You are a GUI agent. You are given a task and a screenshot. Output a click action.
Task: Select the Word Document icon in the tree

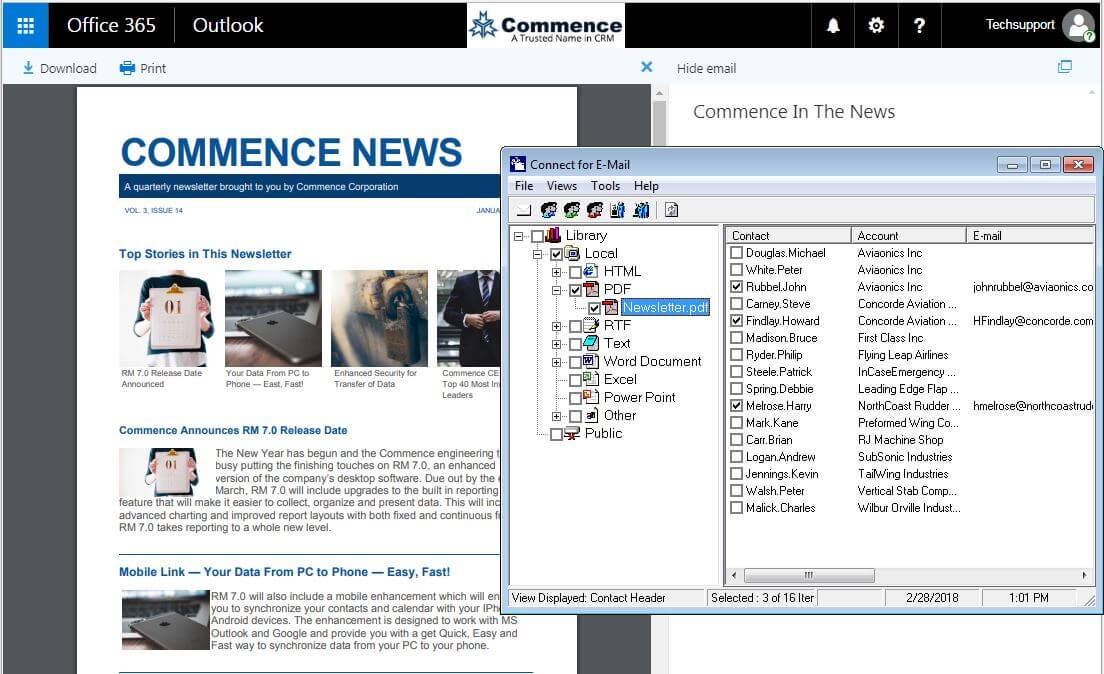click(x=591, y=361)
